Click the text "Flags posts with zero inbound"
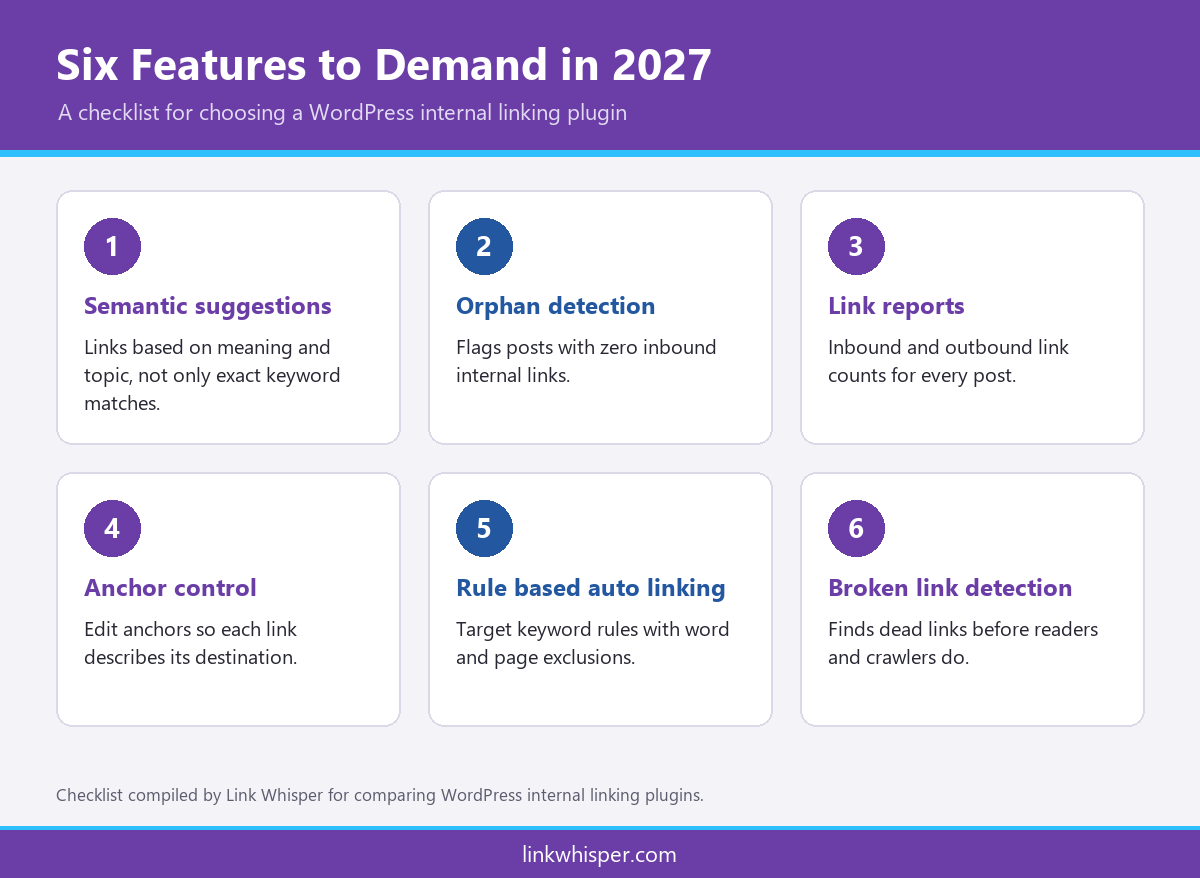The image size is (1200, 878). click(x=586, y=348)
